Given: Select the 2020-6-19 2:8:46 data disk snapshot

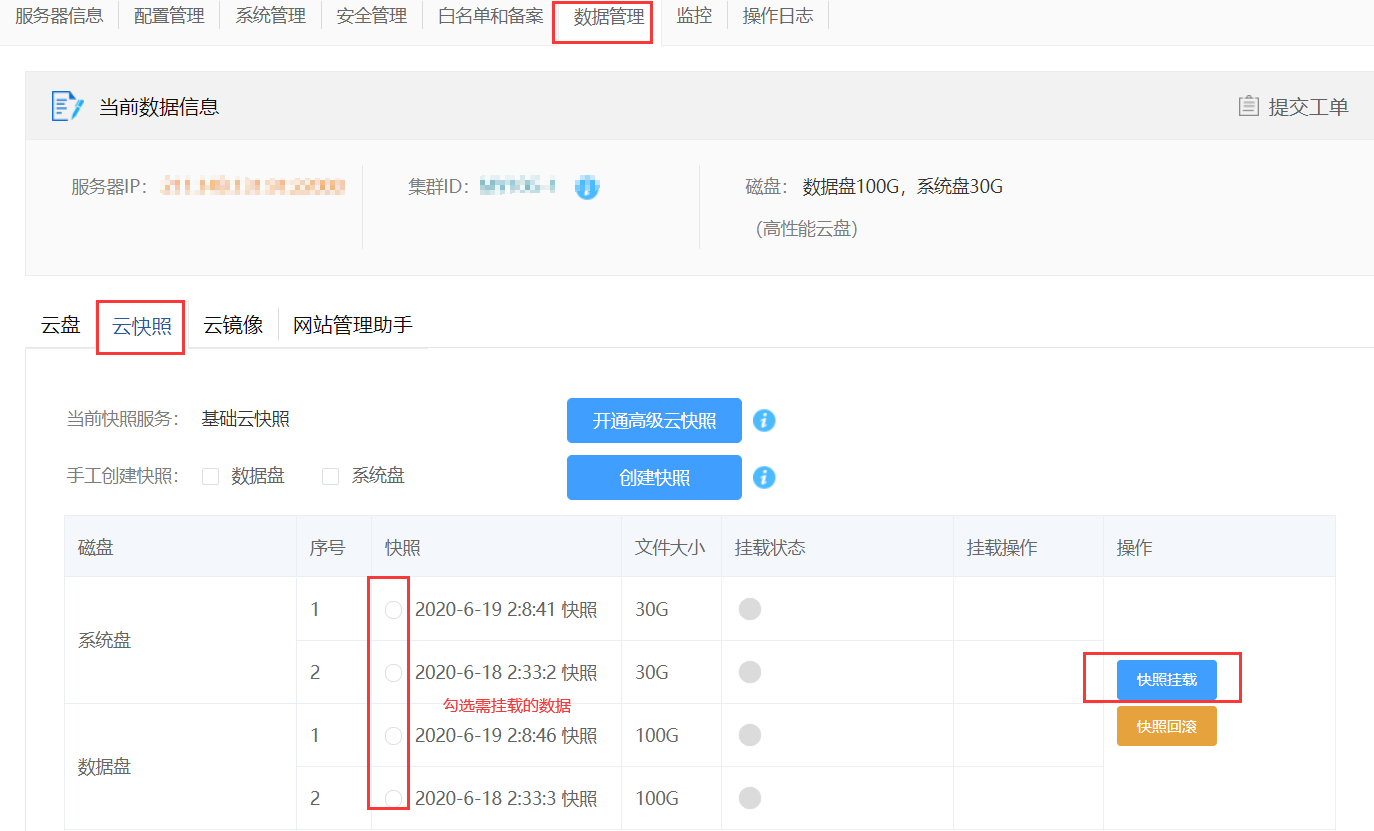Looking at the screenshot, I should point(394,736).
